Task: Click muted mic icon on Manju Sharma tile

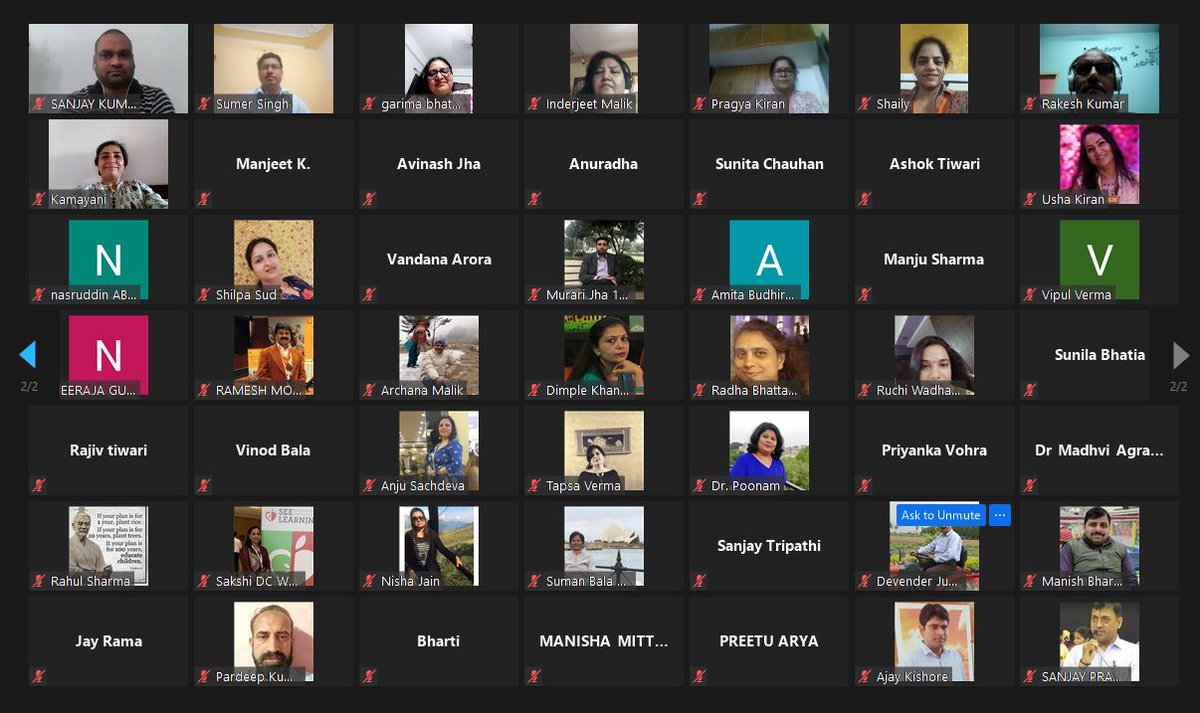Action: [864, 295]
